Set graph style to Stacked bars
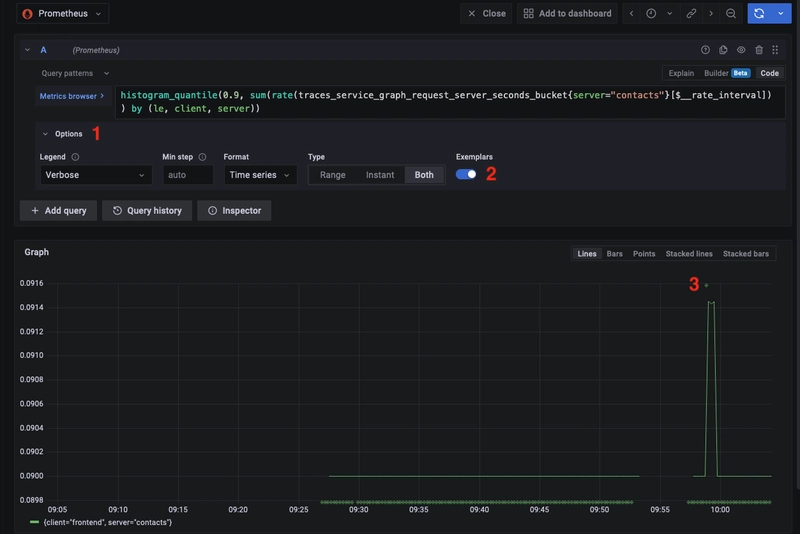Image resolution: width=800 pixels, height=534 pixels. [x=745, y=254]
